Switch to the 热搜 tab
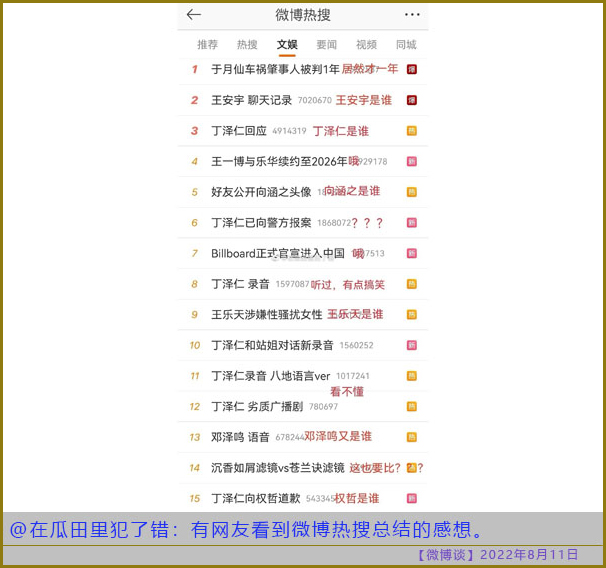 pyautogui.click(x=247, y=44)
